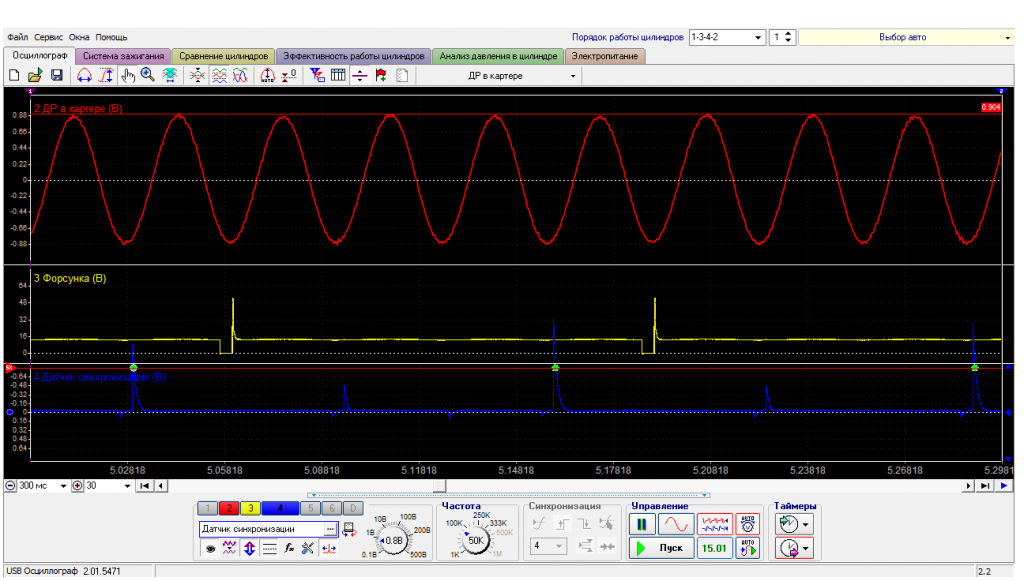Toggle the blue channel 4 button
The image size is (1024, 581).
[x=280, y=508]
